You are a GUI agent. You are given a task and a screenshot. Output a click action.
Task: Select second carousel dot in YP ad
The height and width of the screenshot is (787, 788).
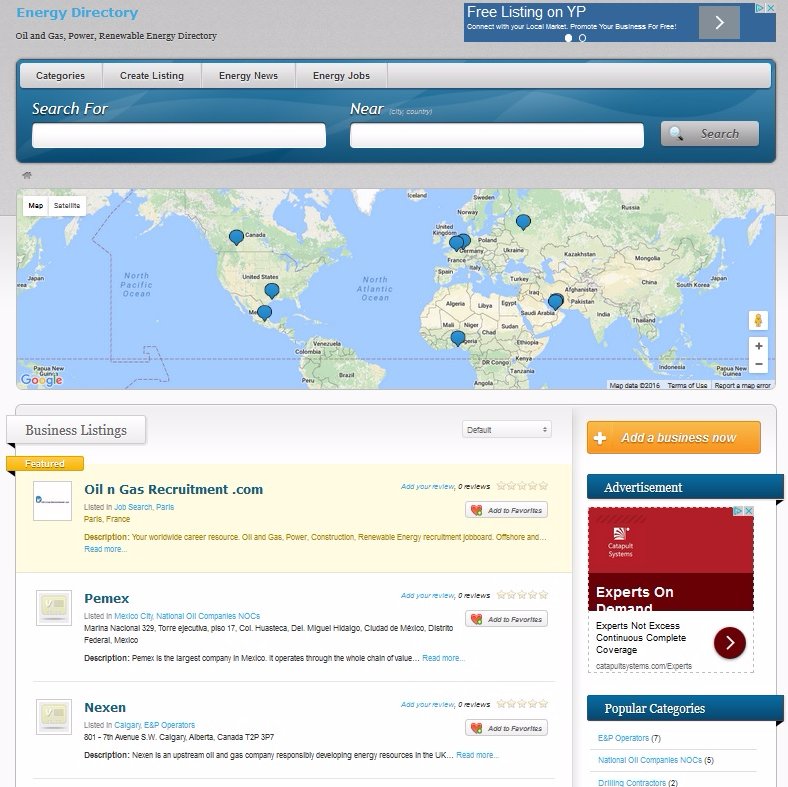[x=582, y=38]
